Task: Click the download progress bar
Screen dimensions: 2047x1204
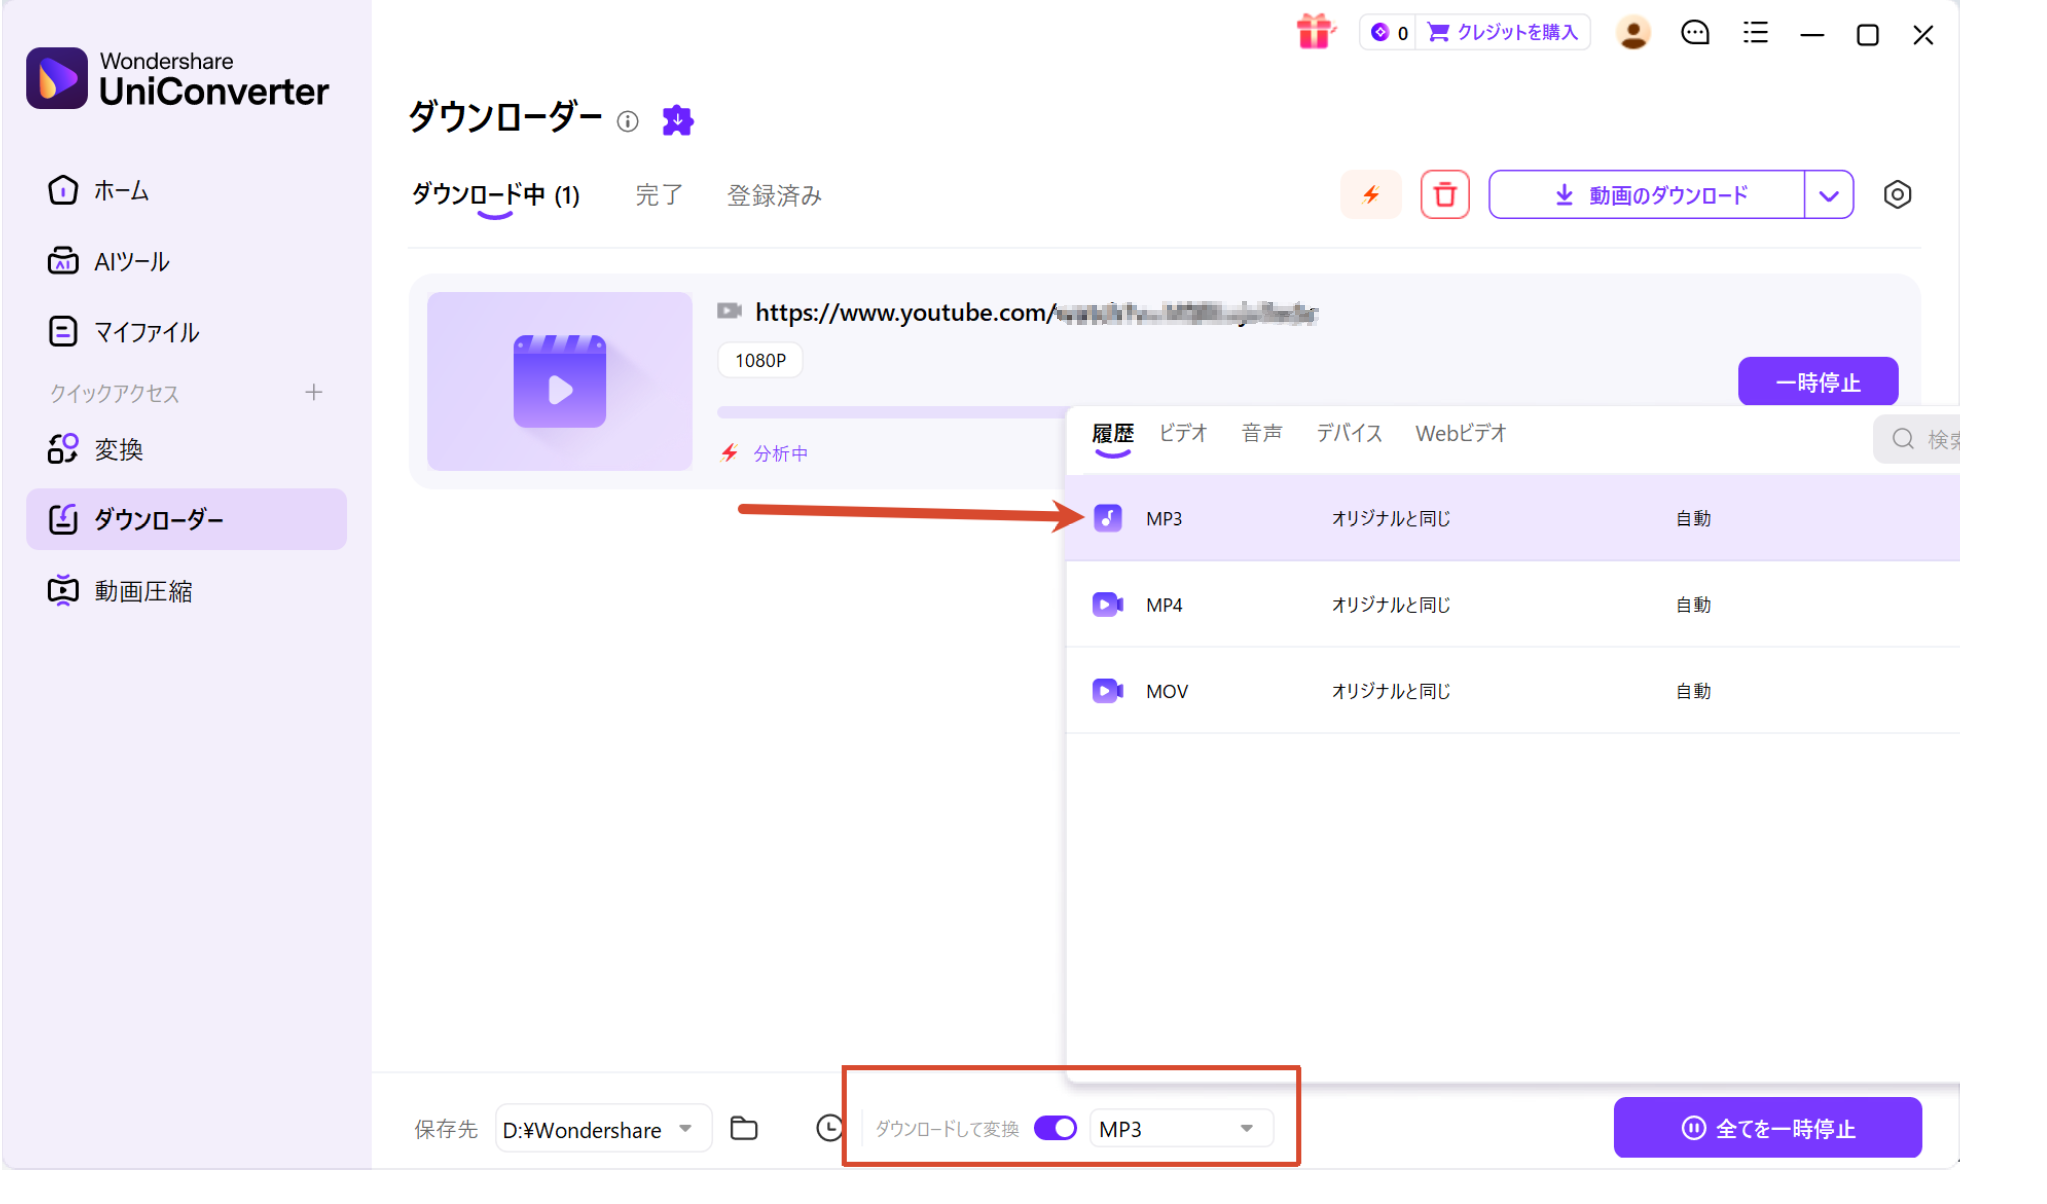Action: 891,412
